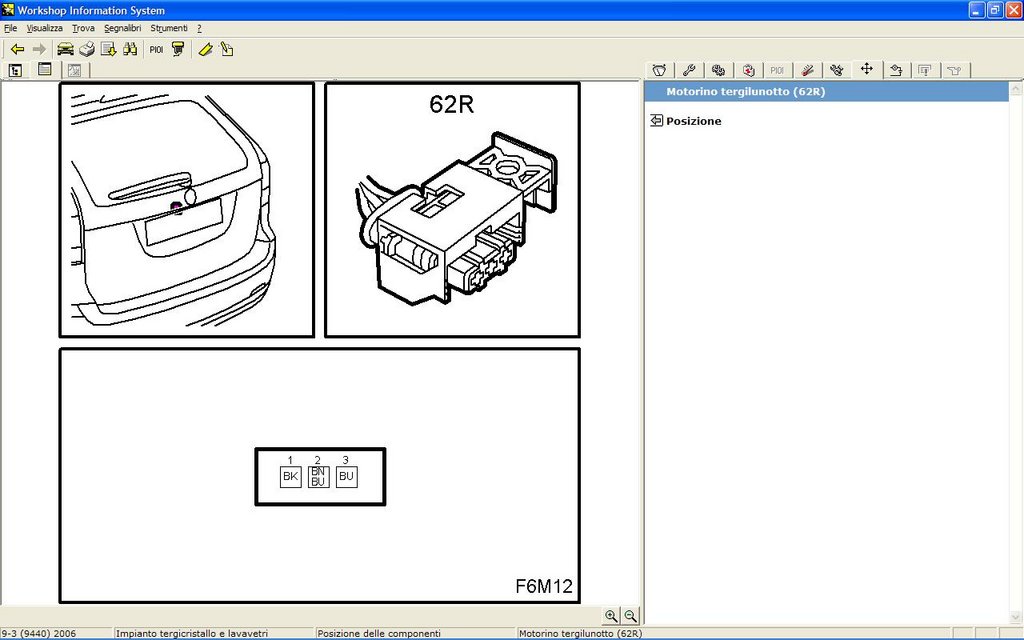Close the Workshop Information System window
Screen dimensions: 1024x640
tap(1014, 10)
